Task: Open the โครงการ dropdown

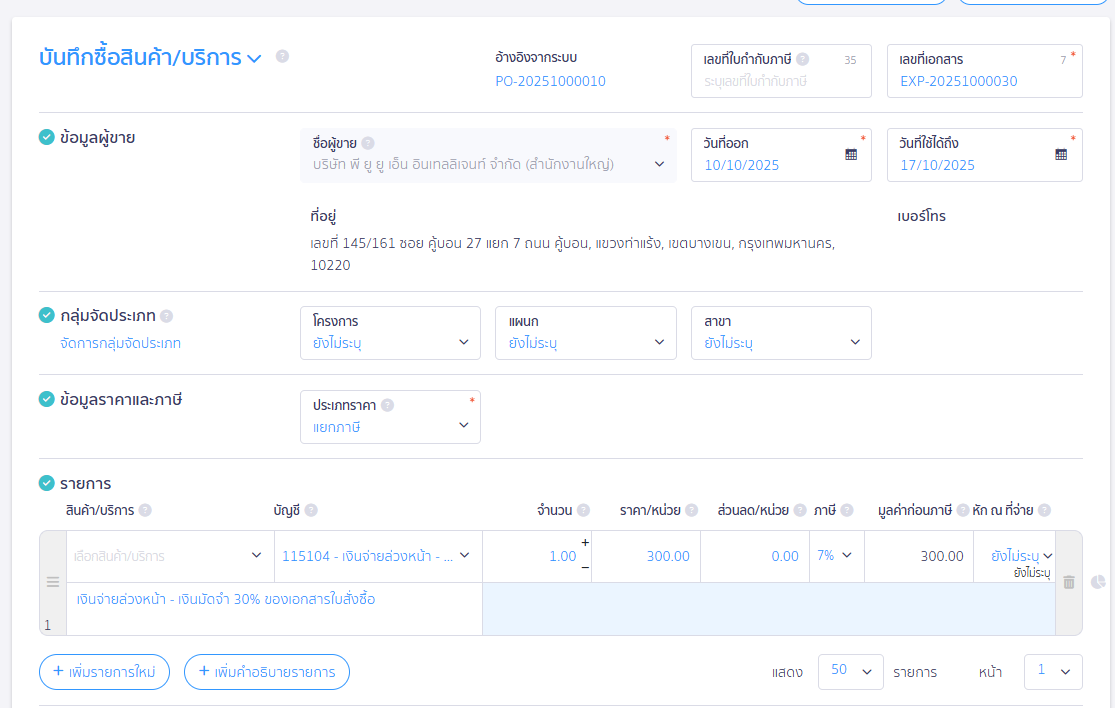Action: (390, 333)
